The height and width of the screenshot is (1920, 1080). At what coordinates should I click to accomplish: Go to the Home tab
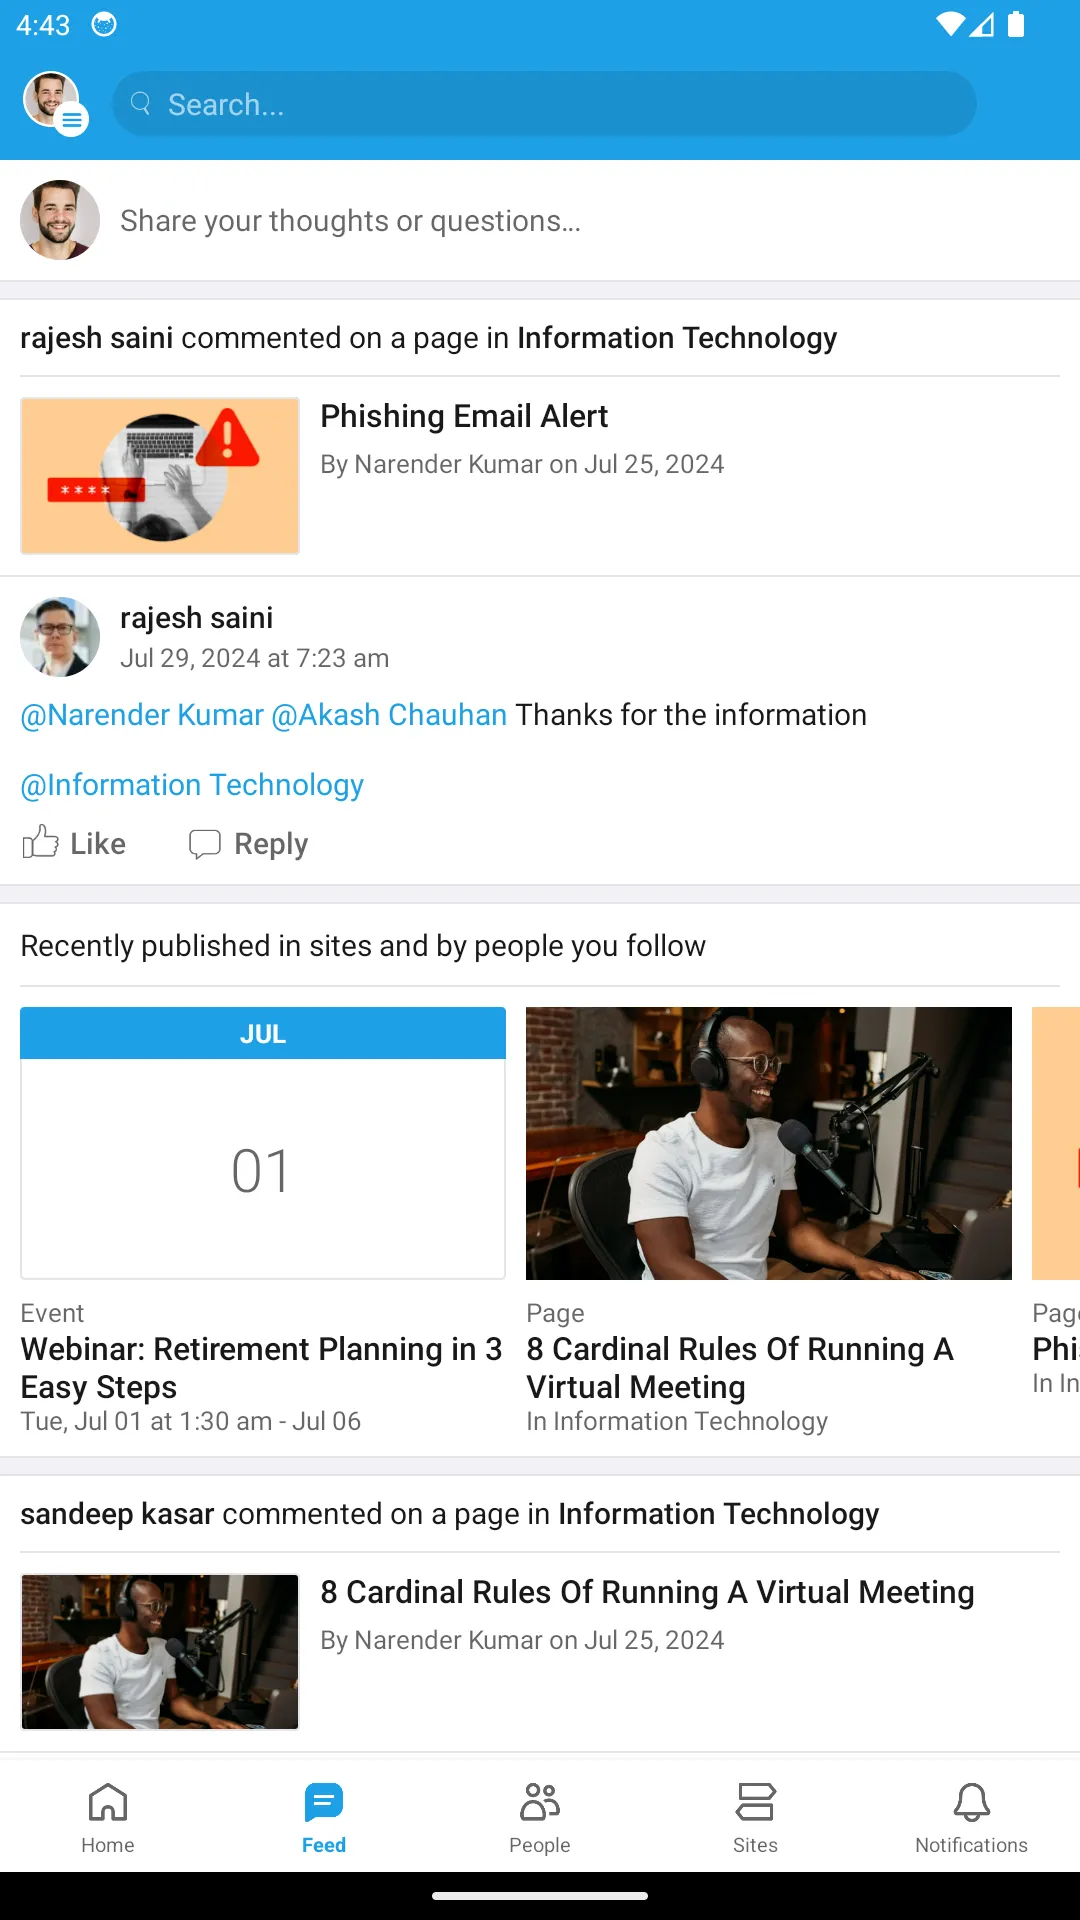(x=108, y=1817)
